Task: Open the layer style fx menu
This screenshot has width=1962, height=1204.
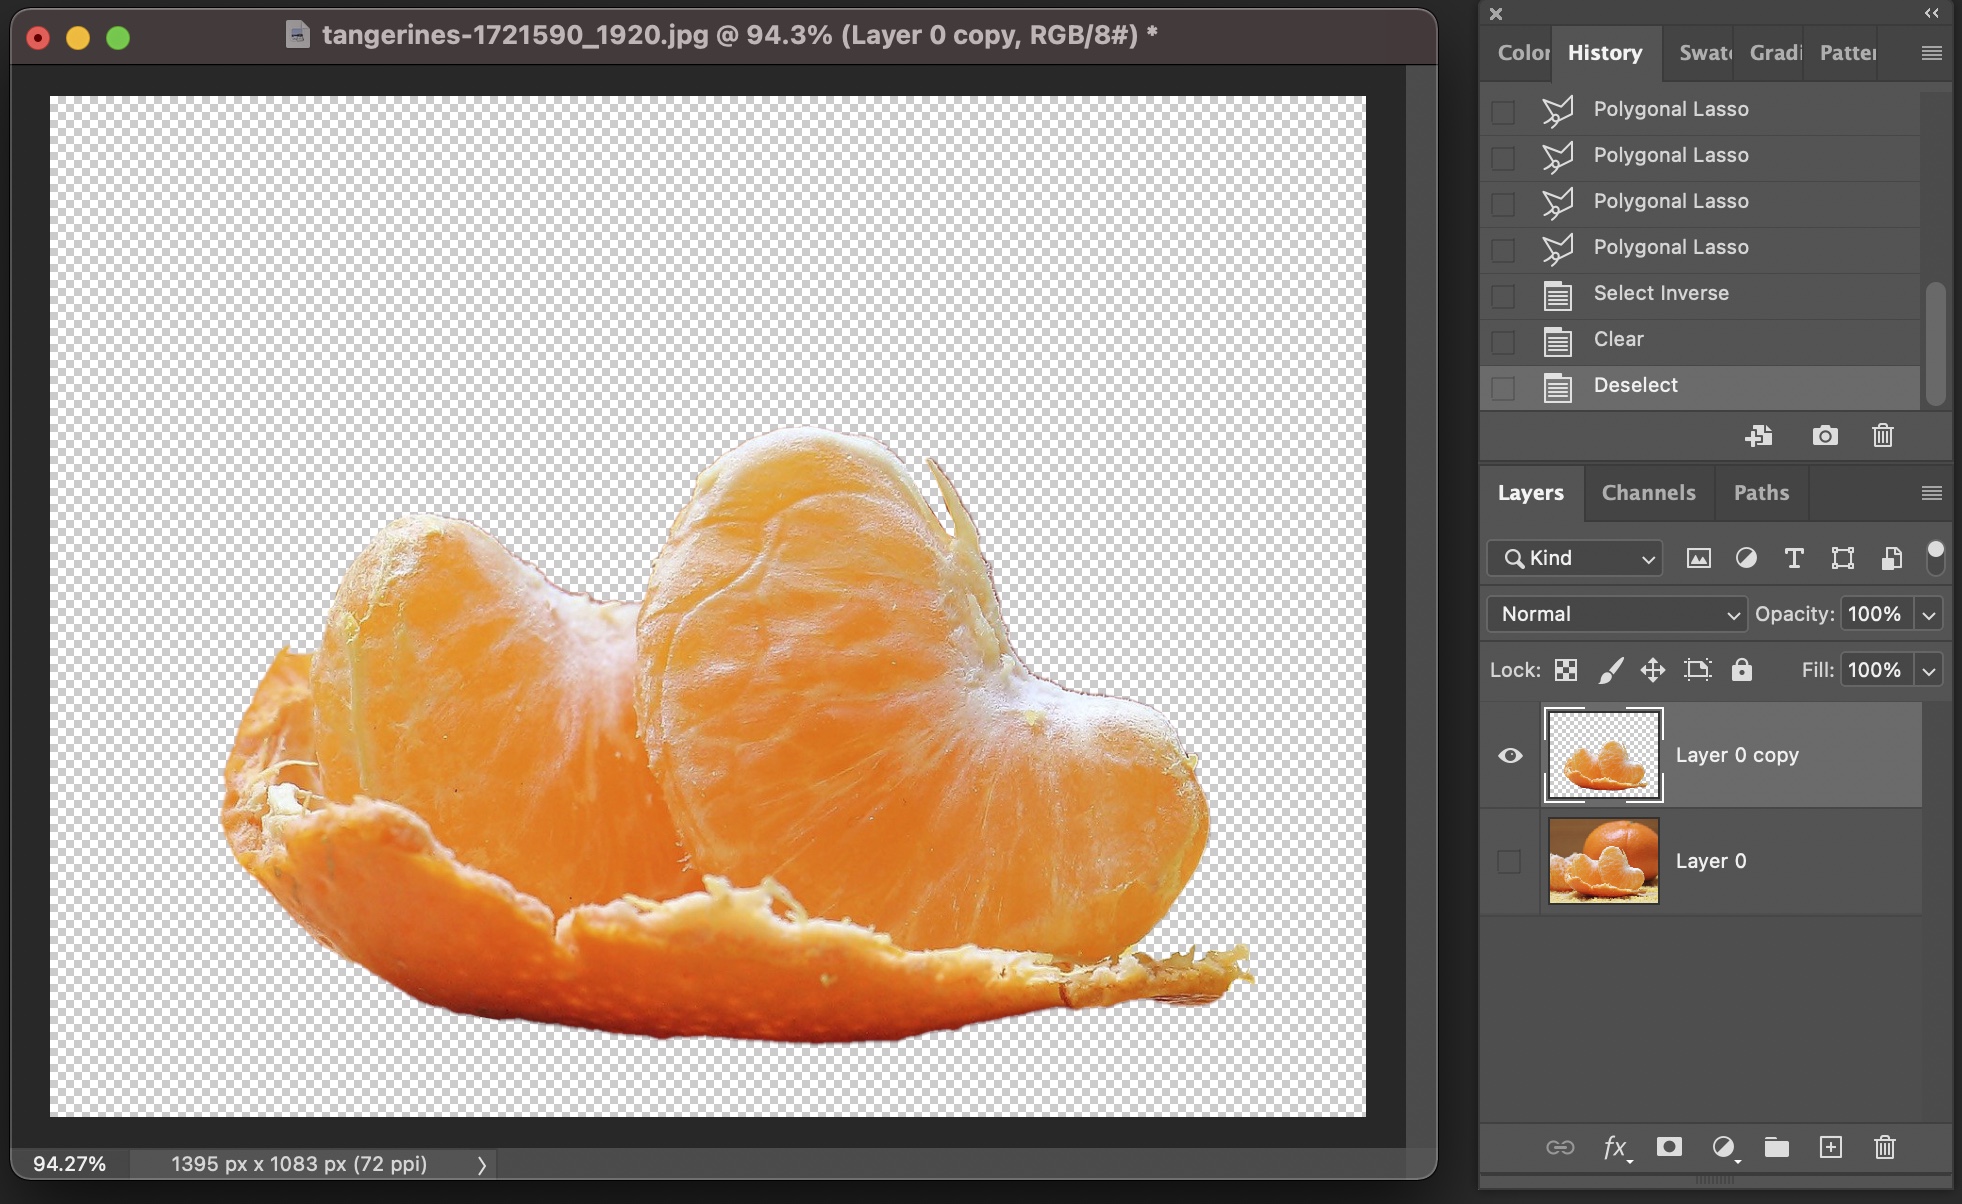Action: pos(1615,1147)
